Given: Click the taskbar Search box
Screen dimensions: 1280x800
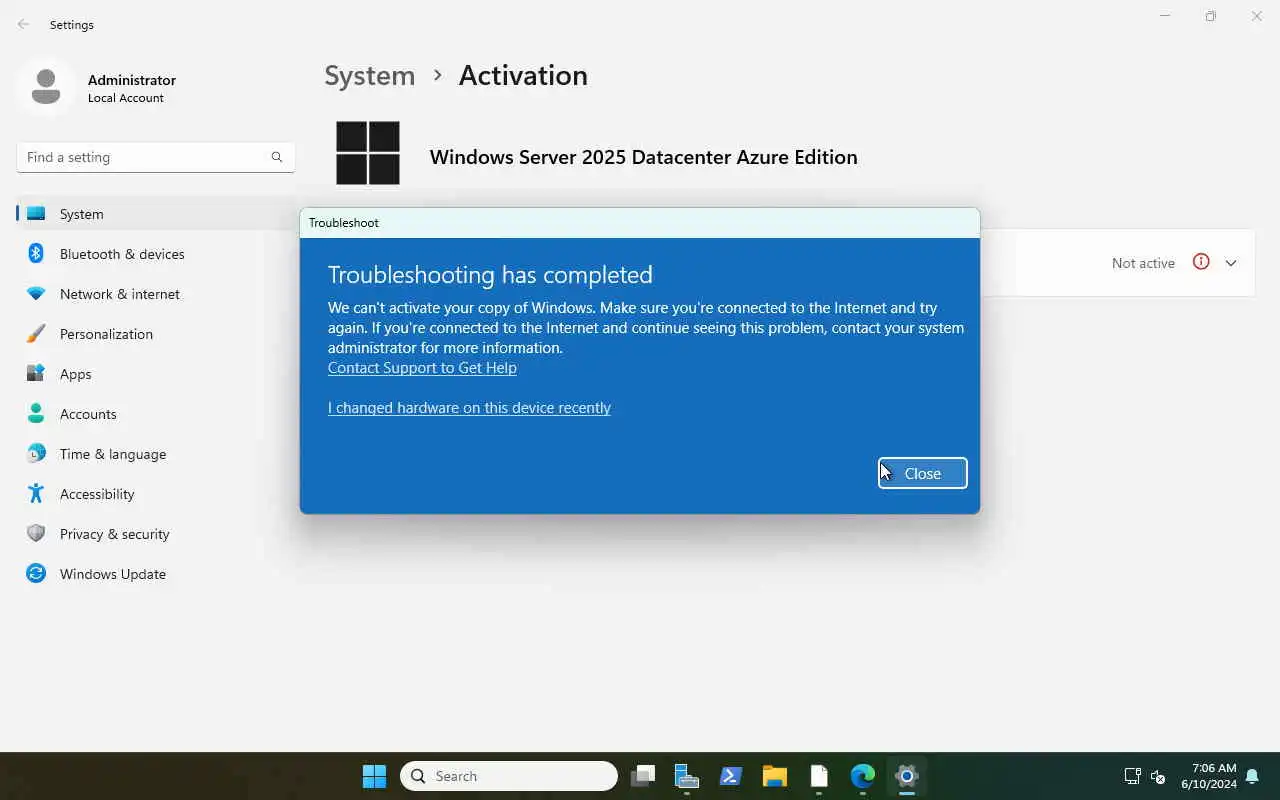Looking at the screenshot, I should [x=509, y=776].
